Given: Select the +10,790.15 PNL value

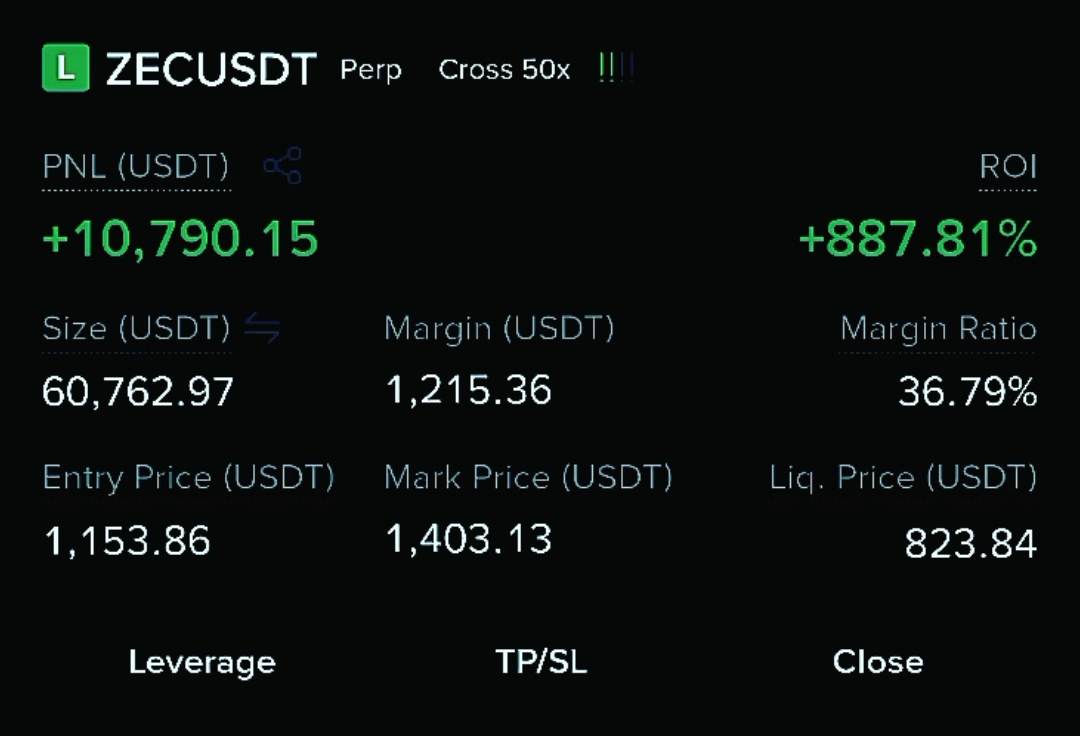Looking at the screenshot, I should (180, 239).
